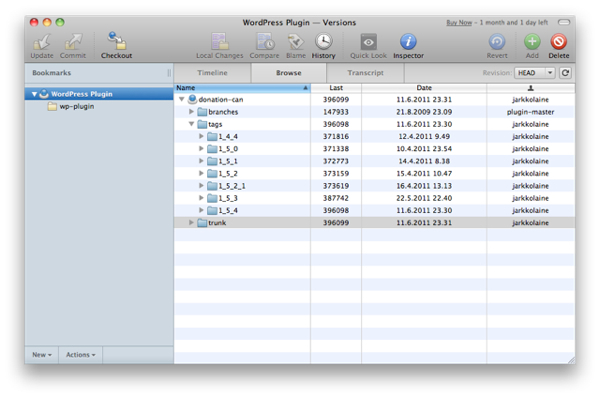Click date 22.5.2011 22.40
This screenshot has height=398, width=600.
coord(424,198)
